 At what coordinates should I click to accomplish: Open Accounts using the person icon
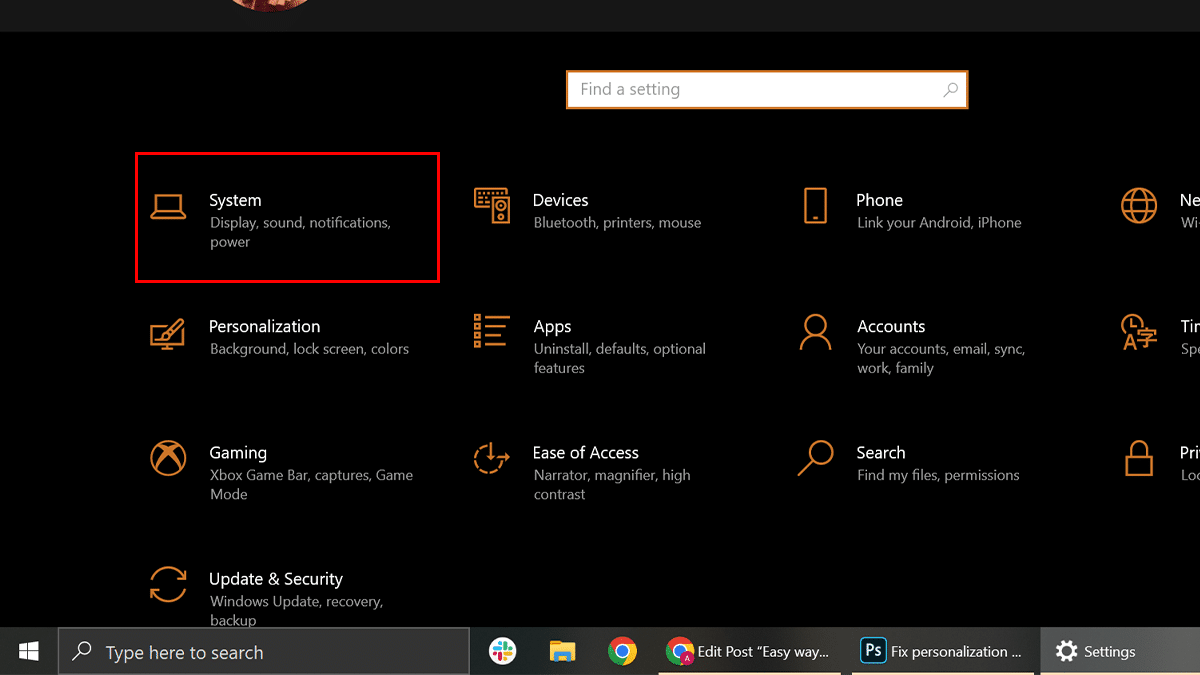(x=815, y=332)
